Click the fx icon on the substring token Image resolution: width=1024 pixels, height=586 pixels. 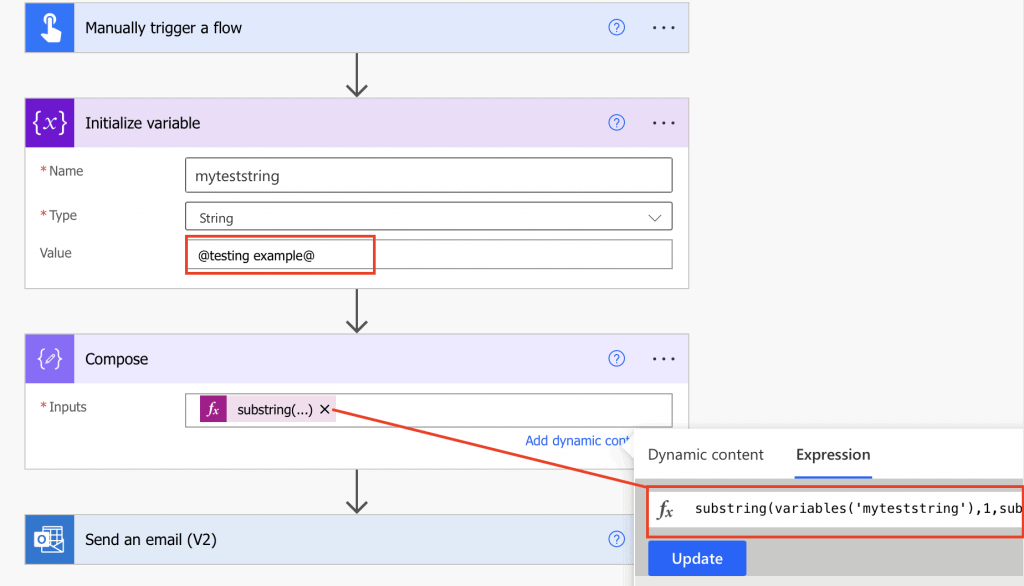click(213, 410)
